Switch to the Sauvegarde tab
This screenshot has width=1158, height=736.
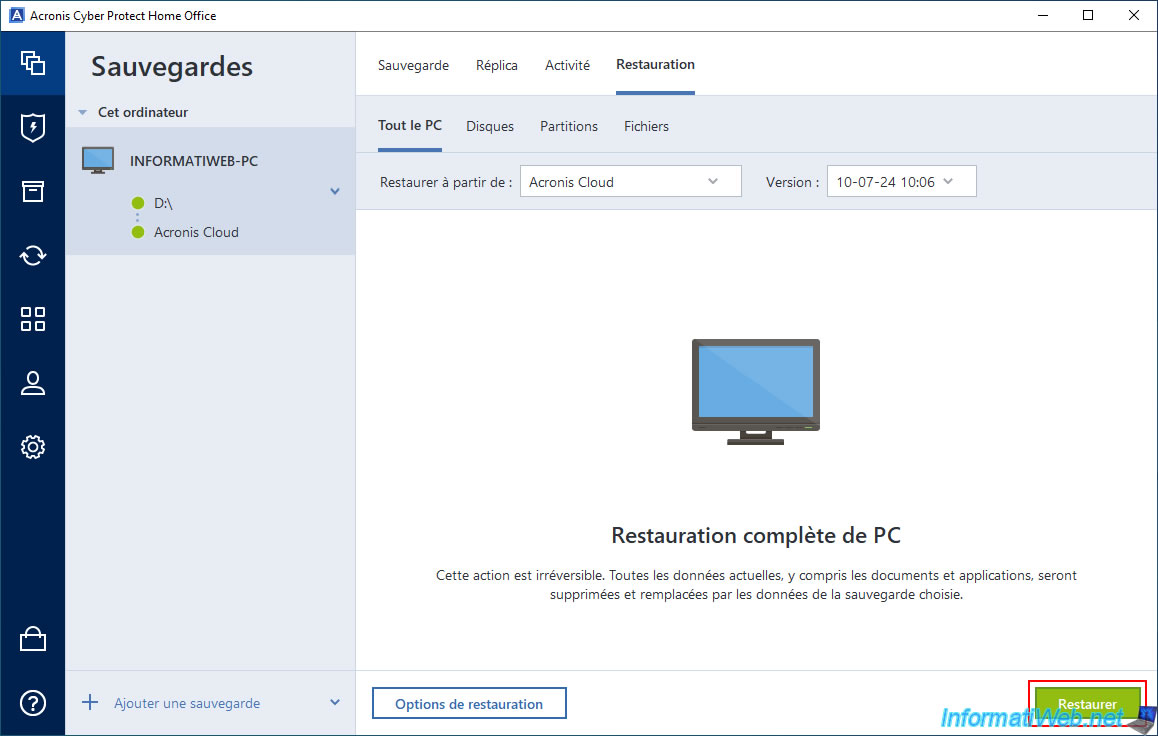tap(413, 65)
